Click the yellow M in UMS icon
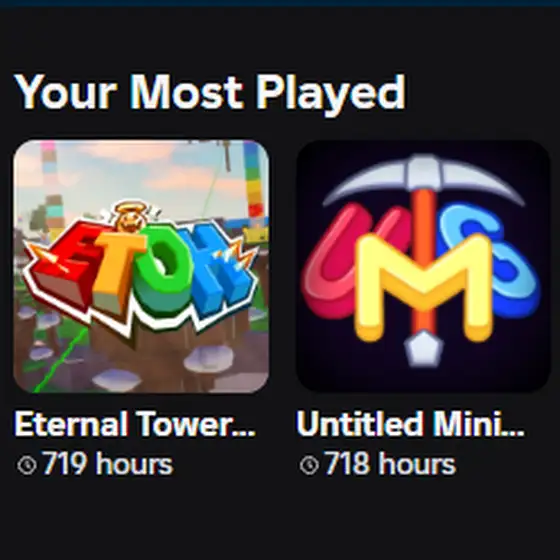560x560 pixels. pos(424,288)
